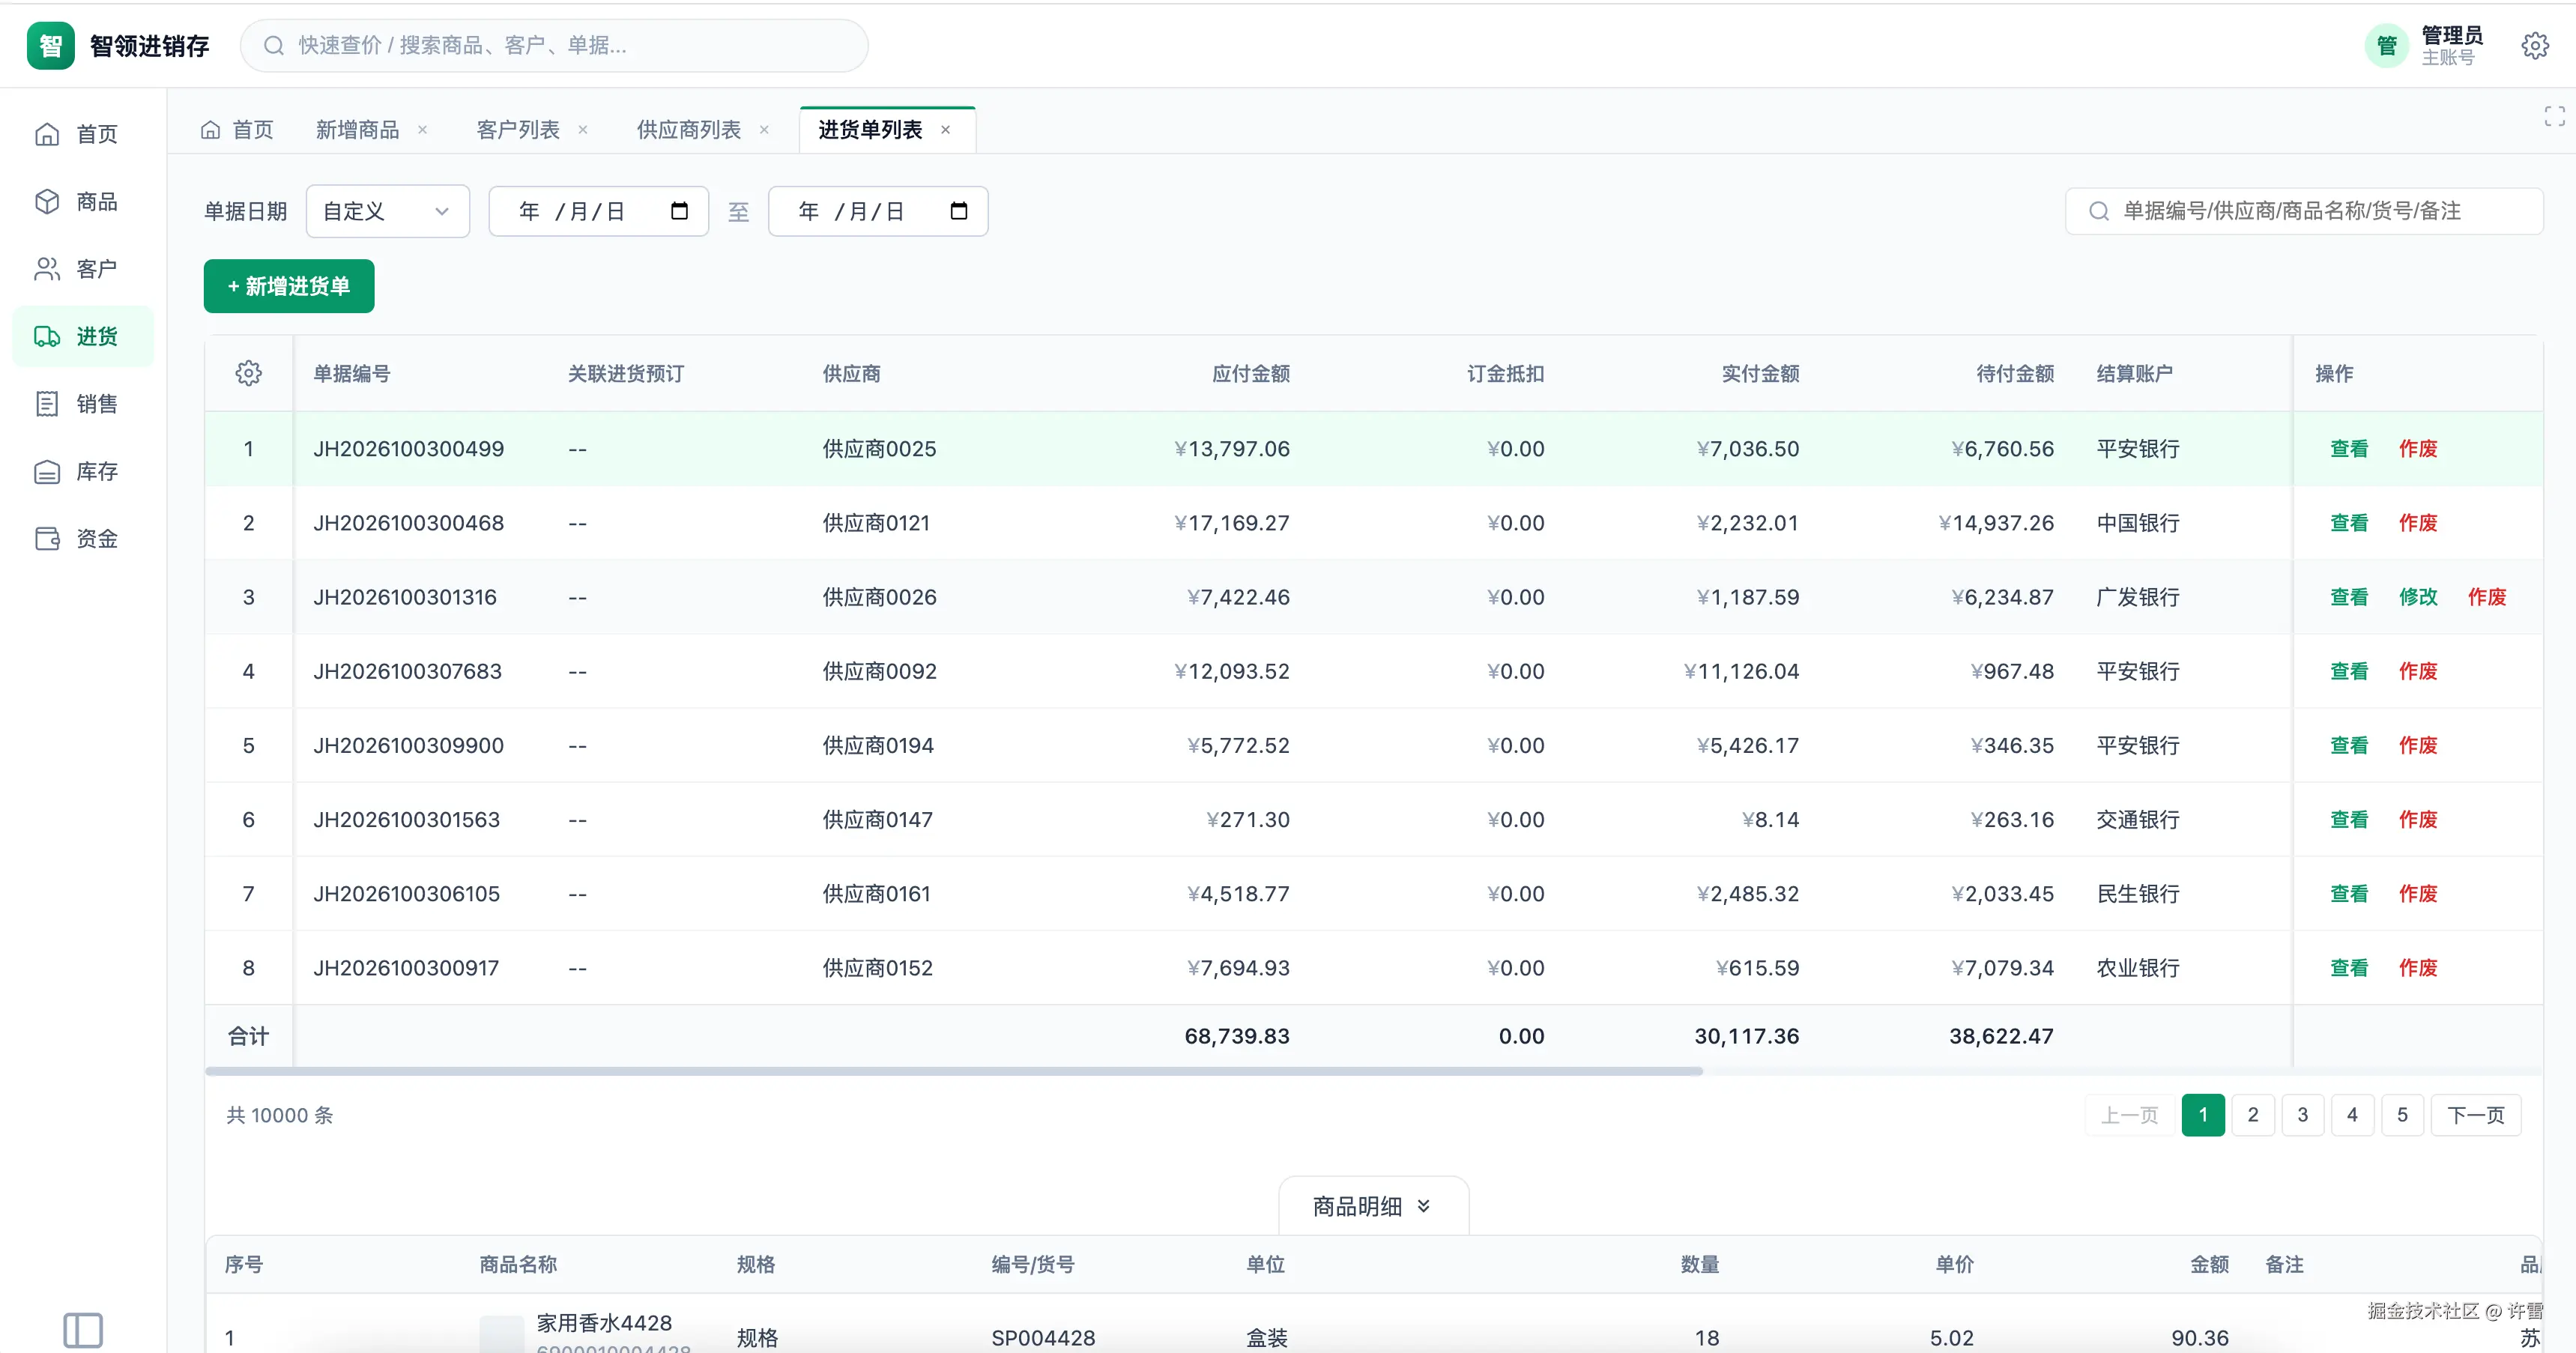Focus the global 快速查价 search box

point(554,45)
